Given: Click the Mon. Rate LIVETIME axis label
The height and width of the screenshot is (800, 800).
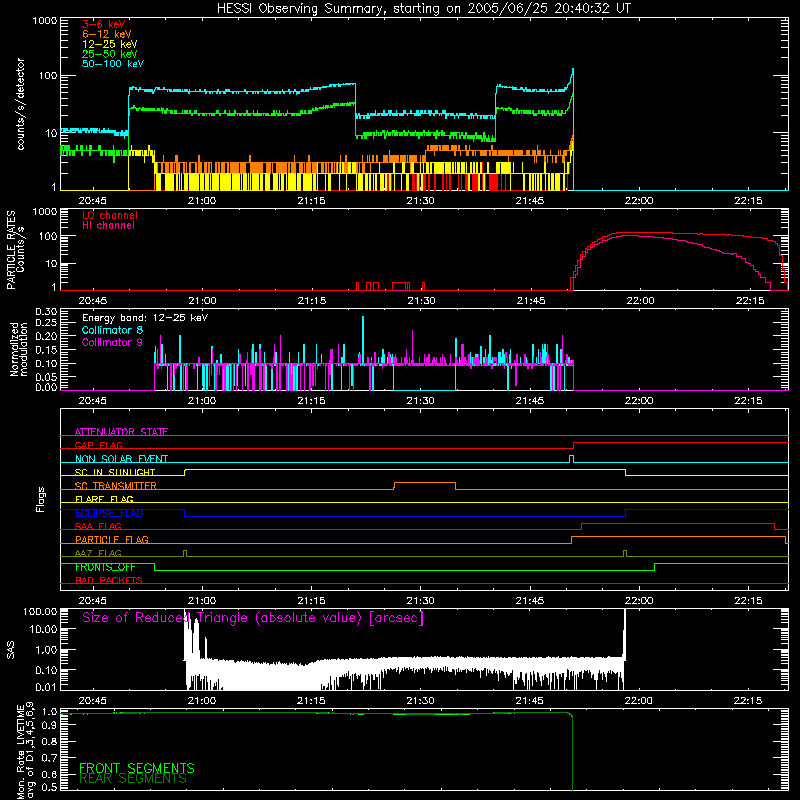Looking at the screenshot, I should pyautogui.click(x=25, y=750).
